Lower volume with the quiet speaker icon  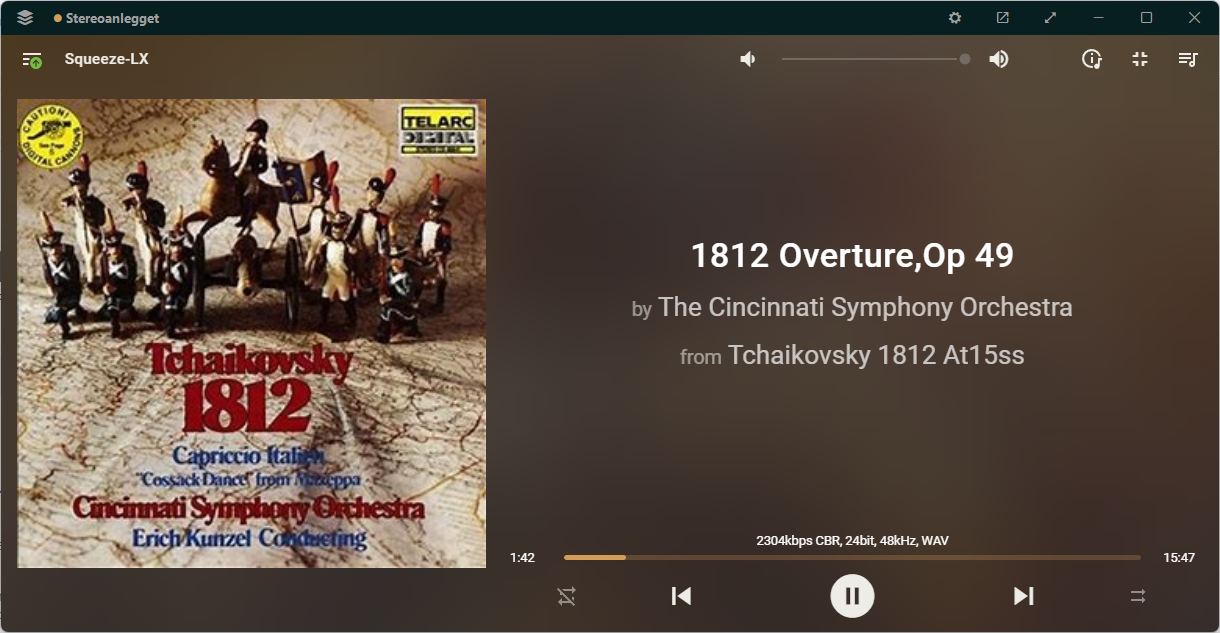click(748, 59)
